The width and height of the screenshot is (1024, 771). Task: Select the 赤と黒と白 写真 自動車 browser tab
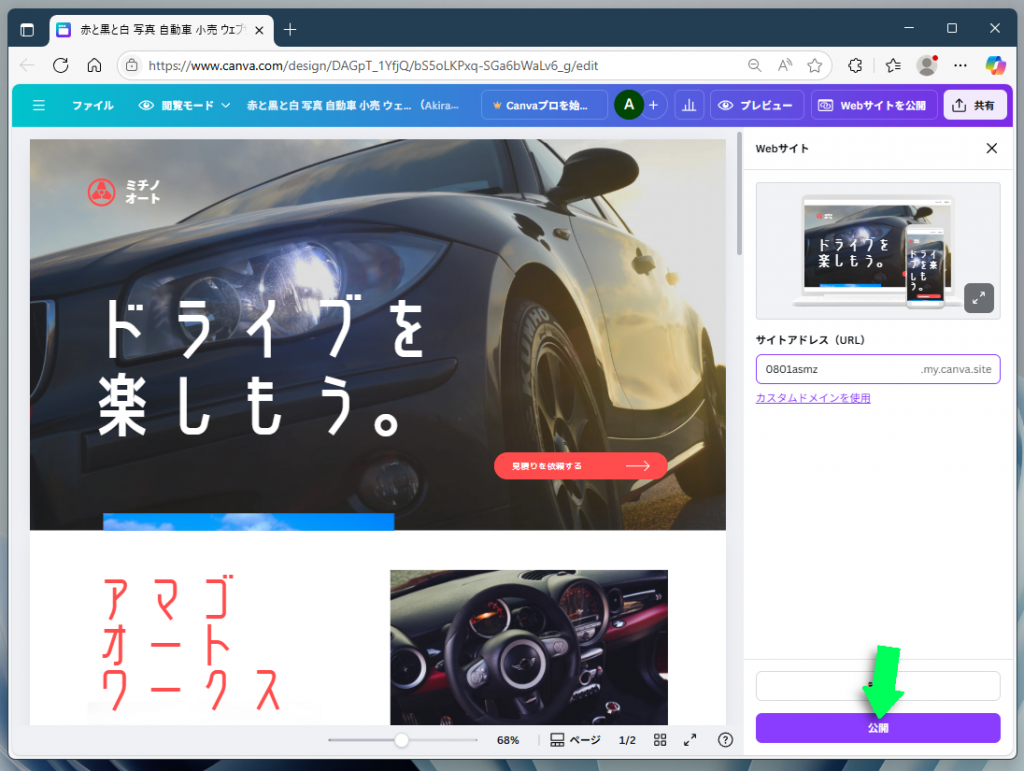[150, 30]
